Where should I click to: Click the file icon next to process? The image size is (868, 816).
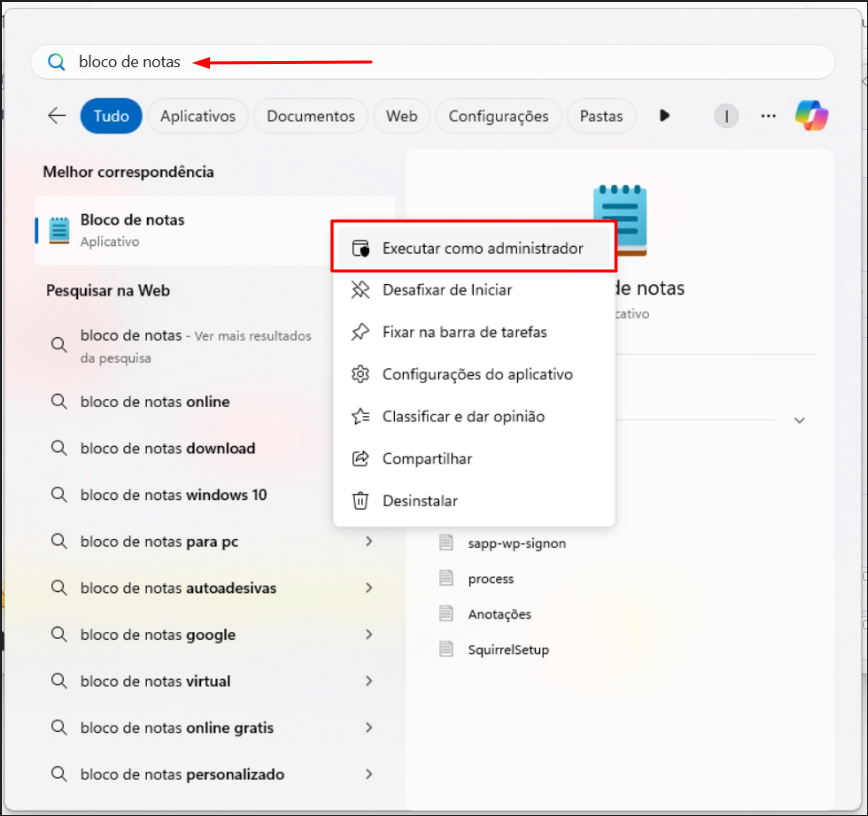click(446, 578)
